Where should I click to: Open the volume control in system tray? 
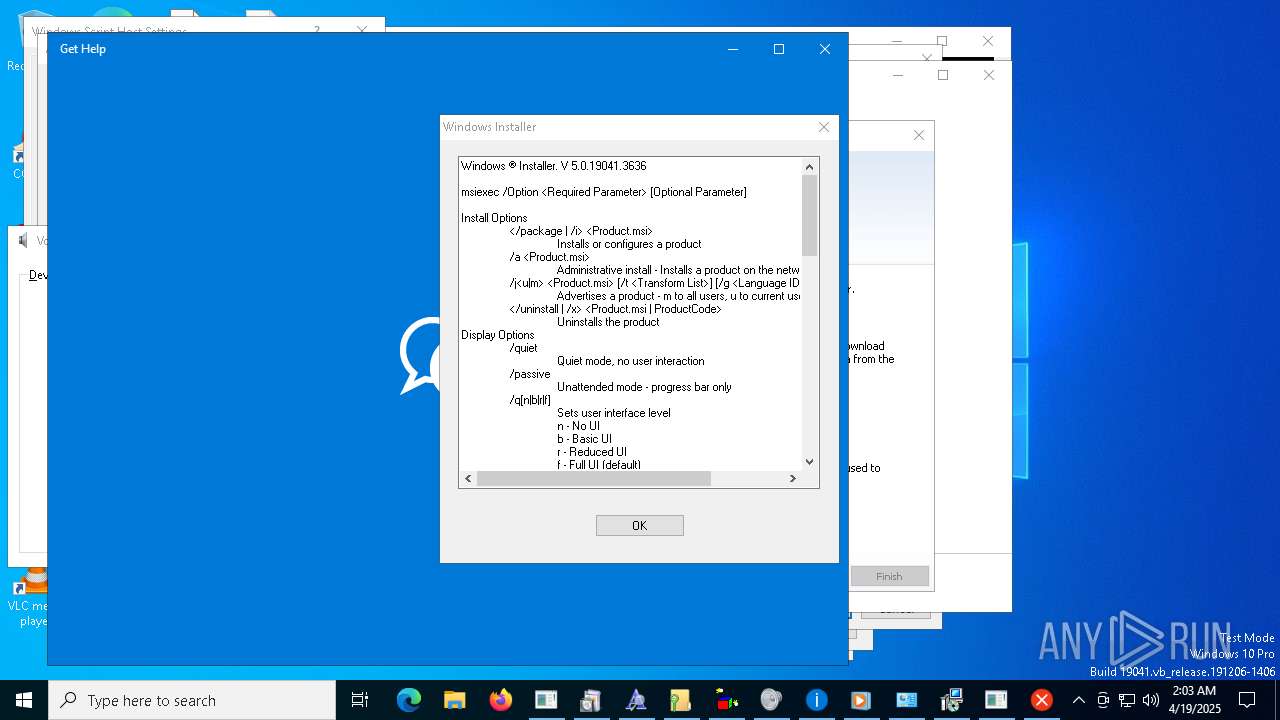coord(1151,700)
